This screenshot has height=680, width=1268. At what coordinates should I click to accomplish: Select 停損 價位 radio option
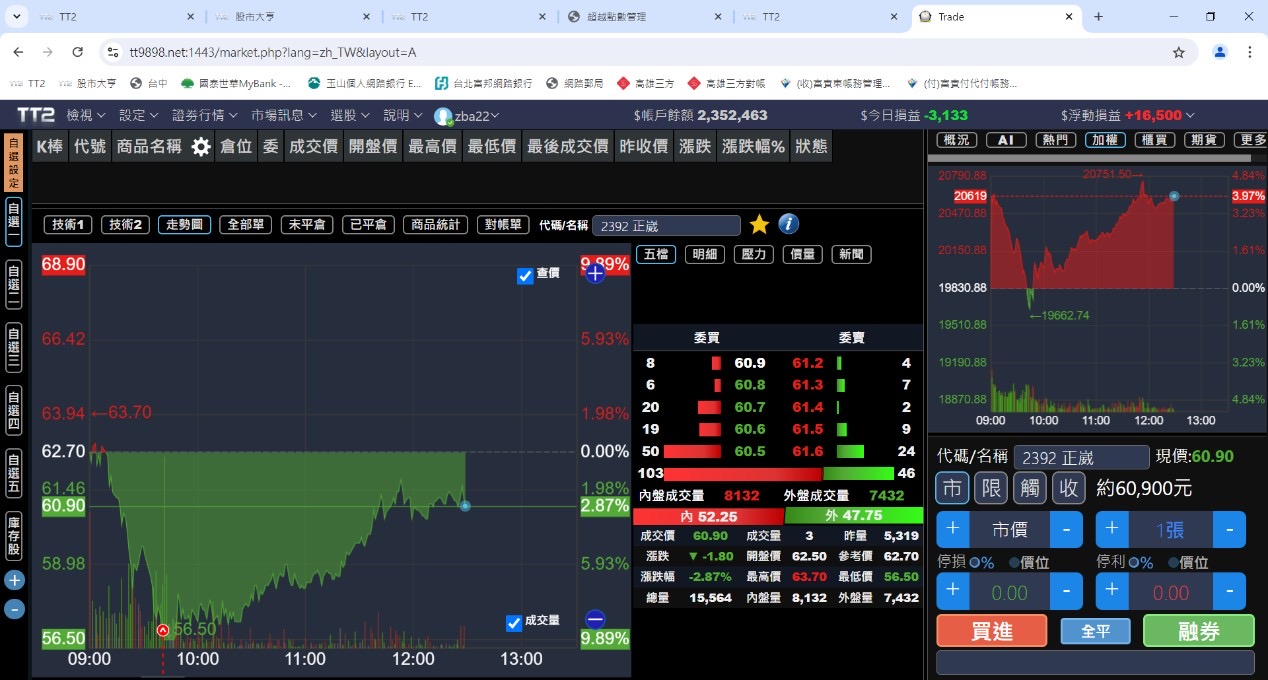click(1014, 562)
